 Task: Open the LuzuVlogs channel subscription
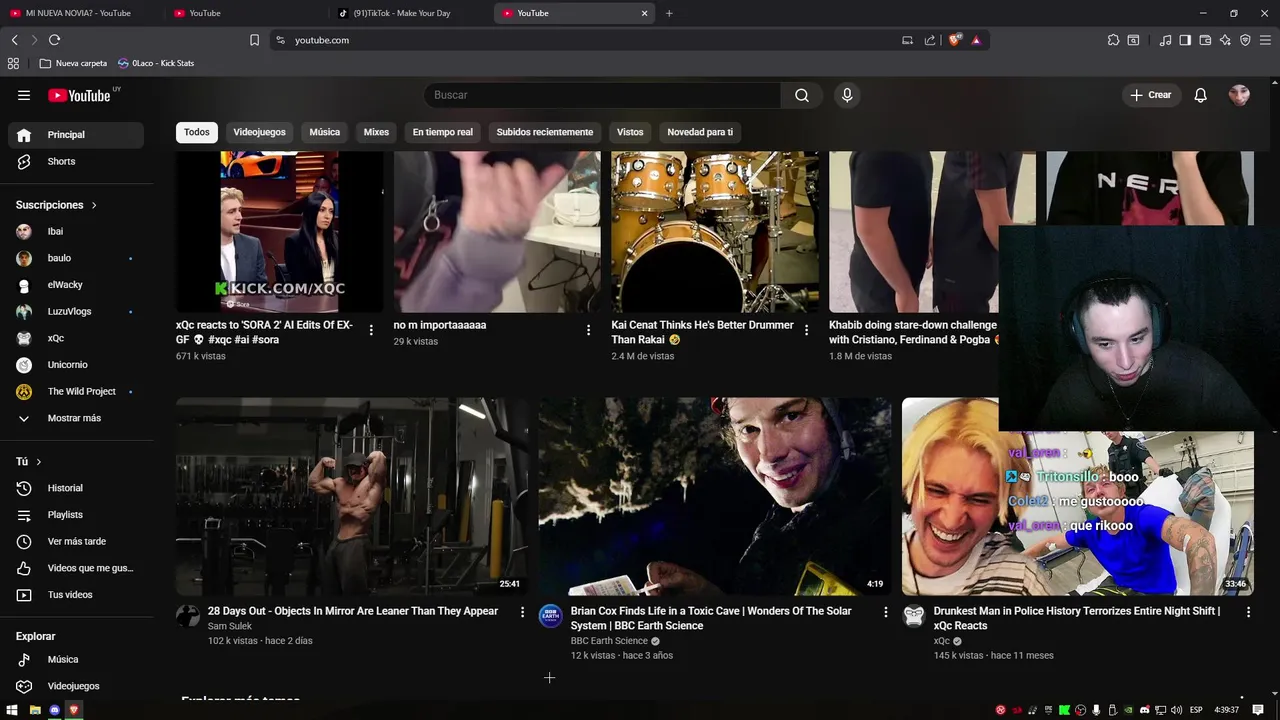coord(76,311)
